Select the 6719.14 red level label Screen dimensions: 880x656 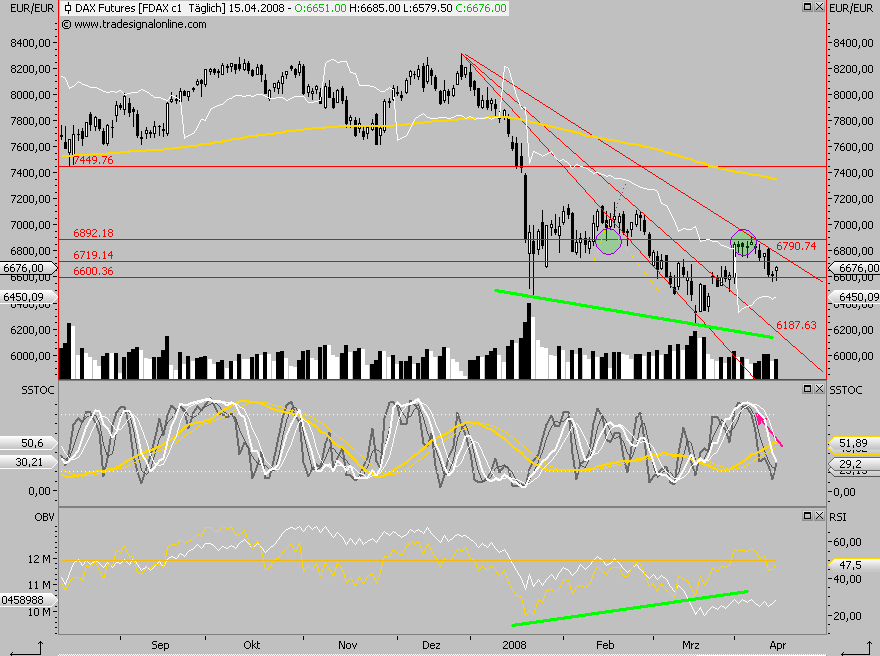(x=93, y=255)
